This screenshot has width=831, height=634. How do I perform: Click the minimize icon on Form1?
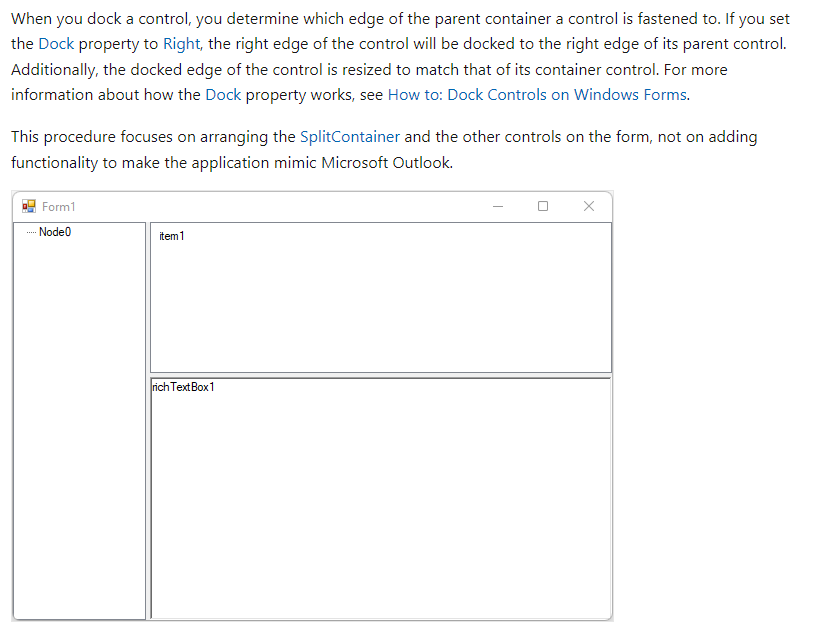click(x=498, y=206)
